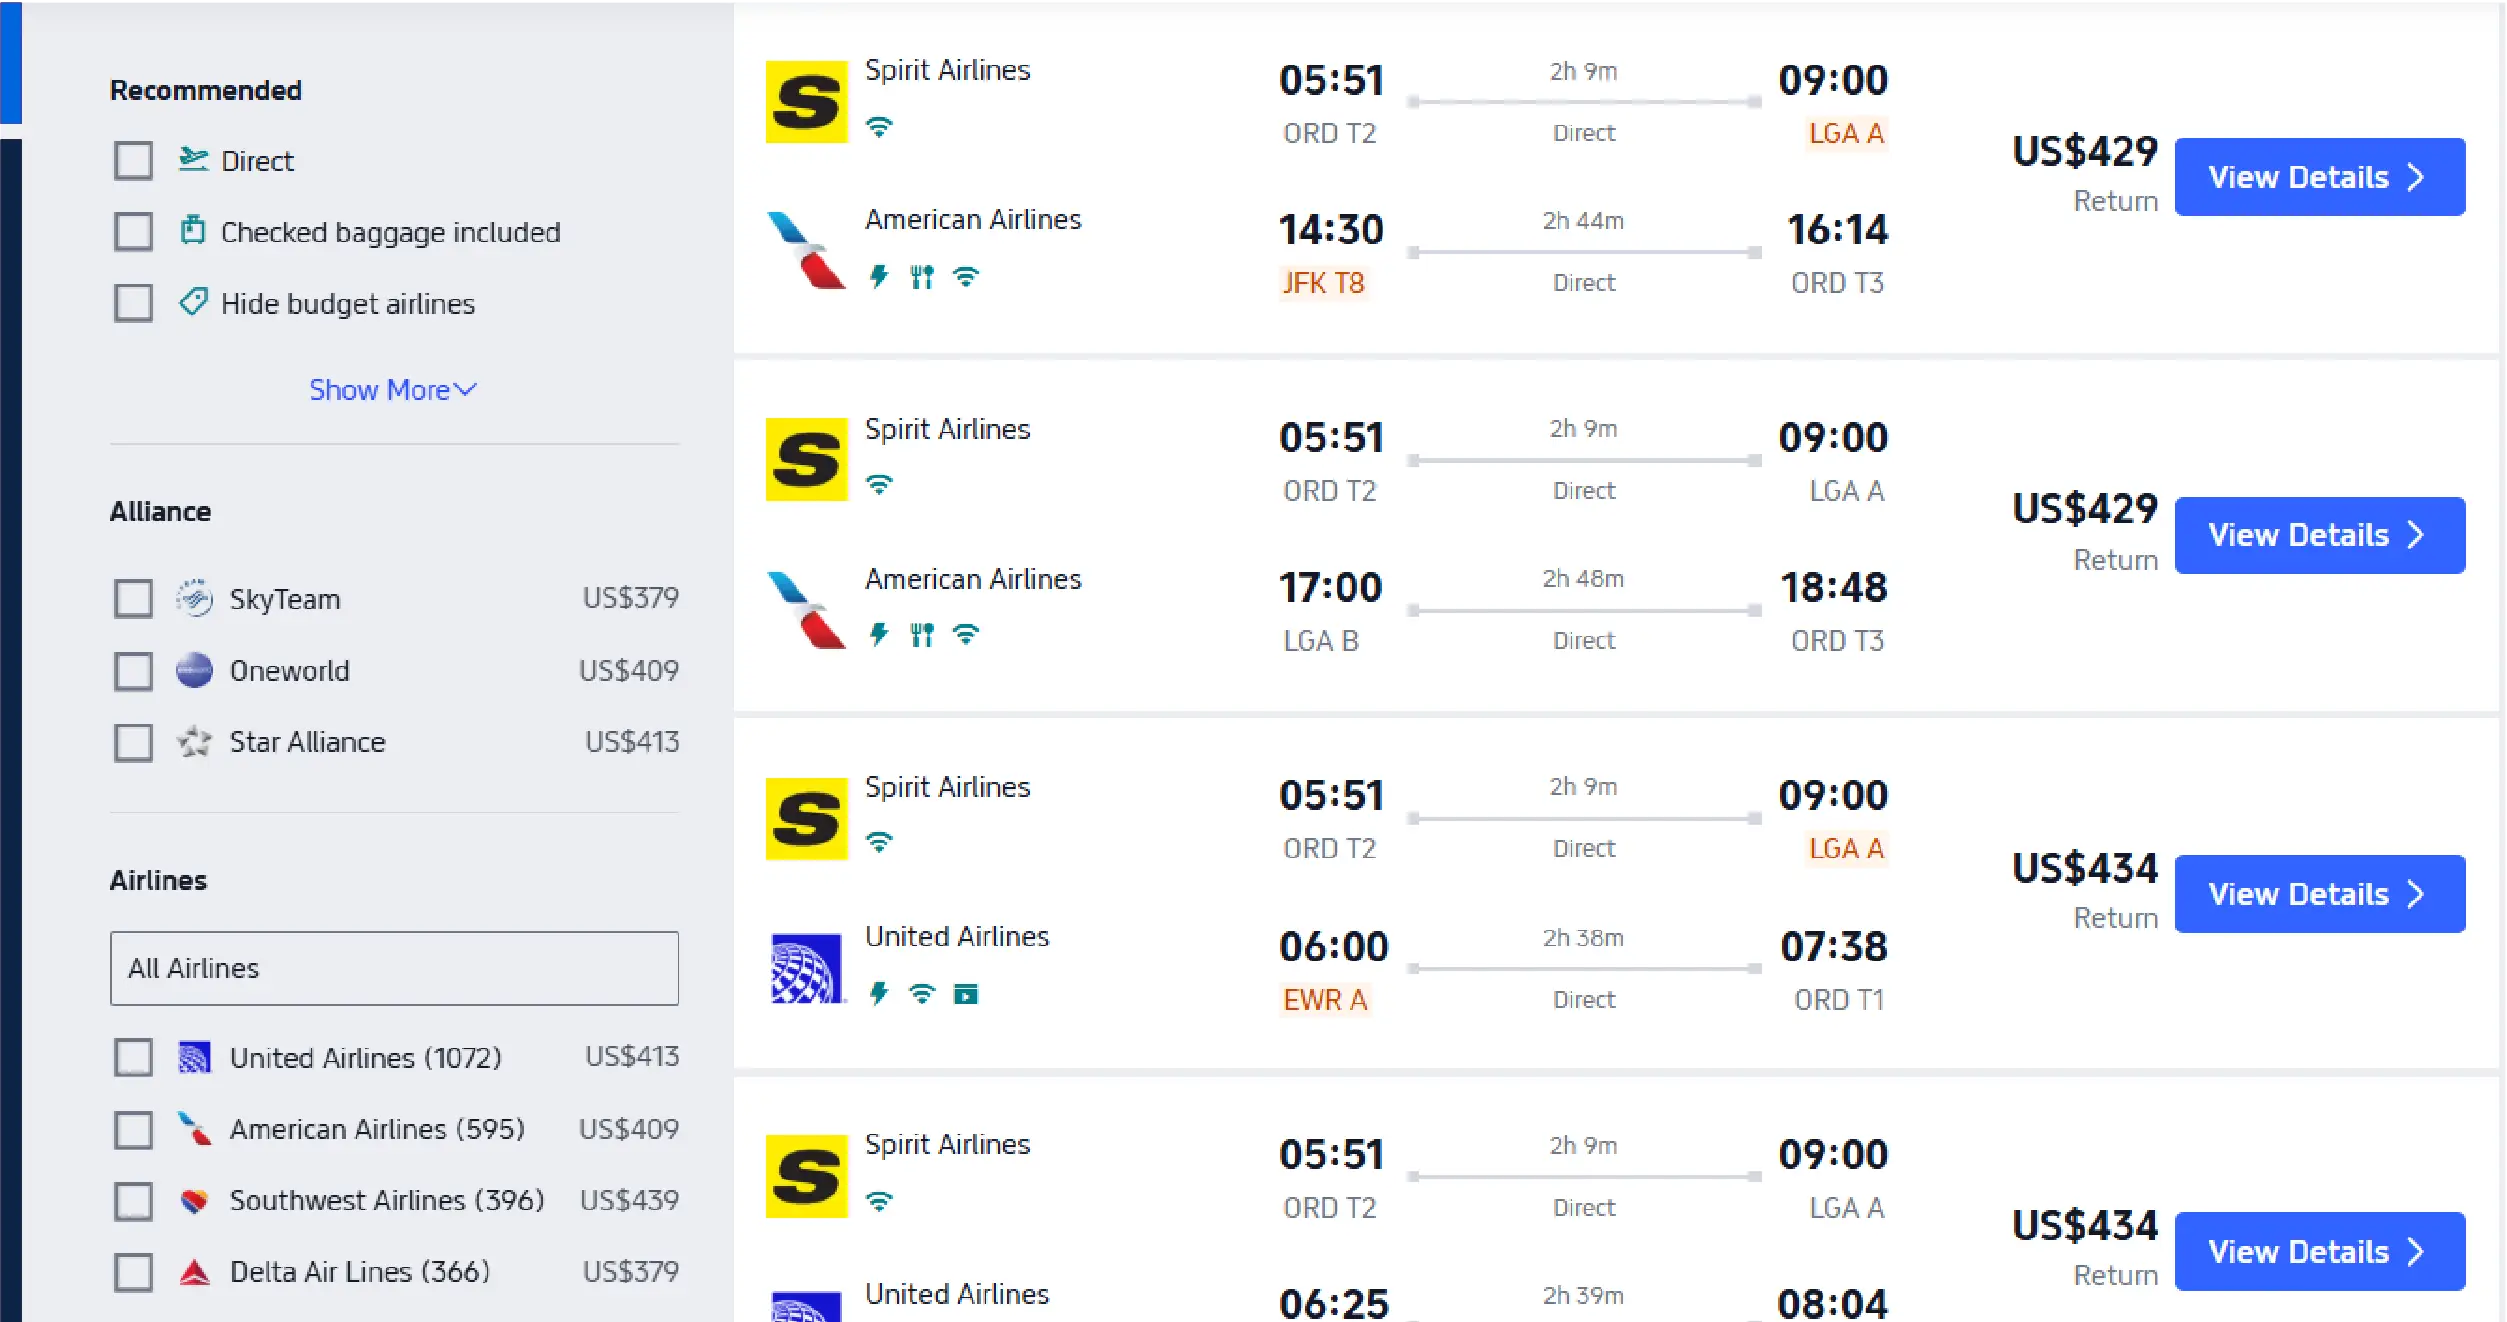2507x1322 pixels.
Task: Click the entertainment icon on United 06:00 flight
Action: 965,993
